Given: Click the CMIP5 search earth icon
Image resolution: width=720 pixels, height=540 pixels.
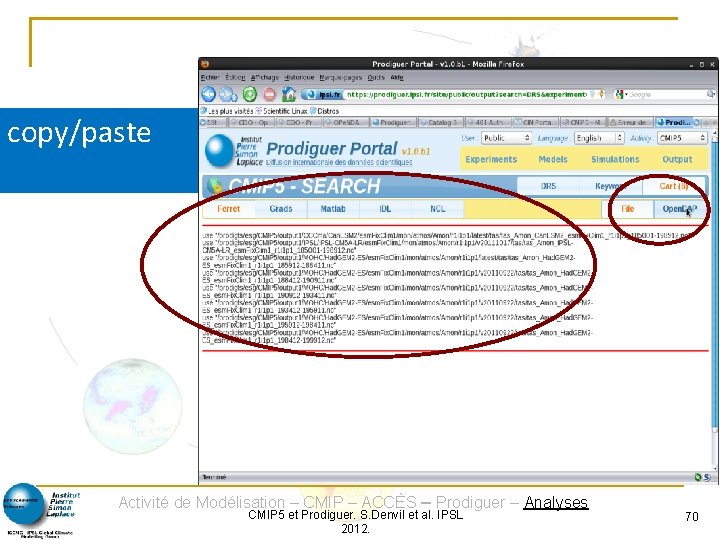Looking at the screenshot, I should (214, 186).
